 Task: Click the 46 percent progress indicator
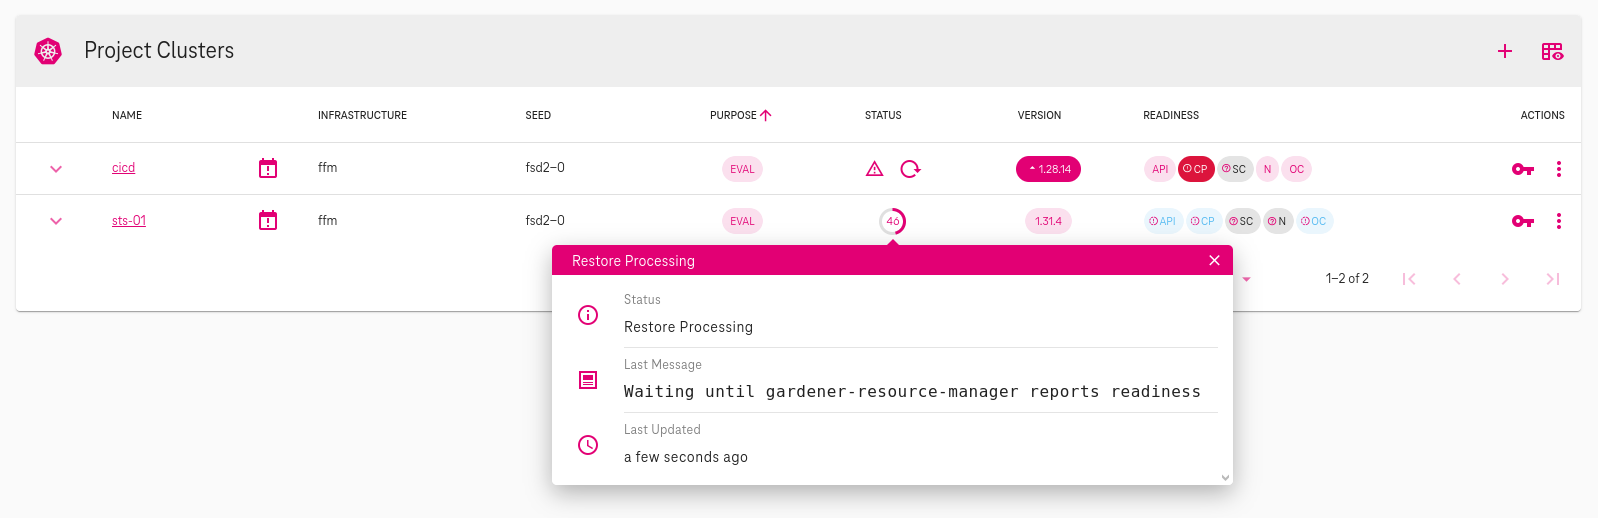pyautogui.click(x=892, y=221)
